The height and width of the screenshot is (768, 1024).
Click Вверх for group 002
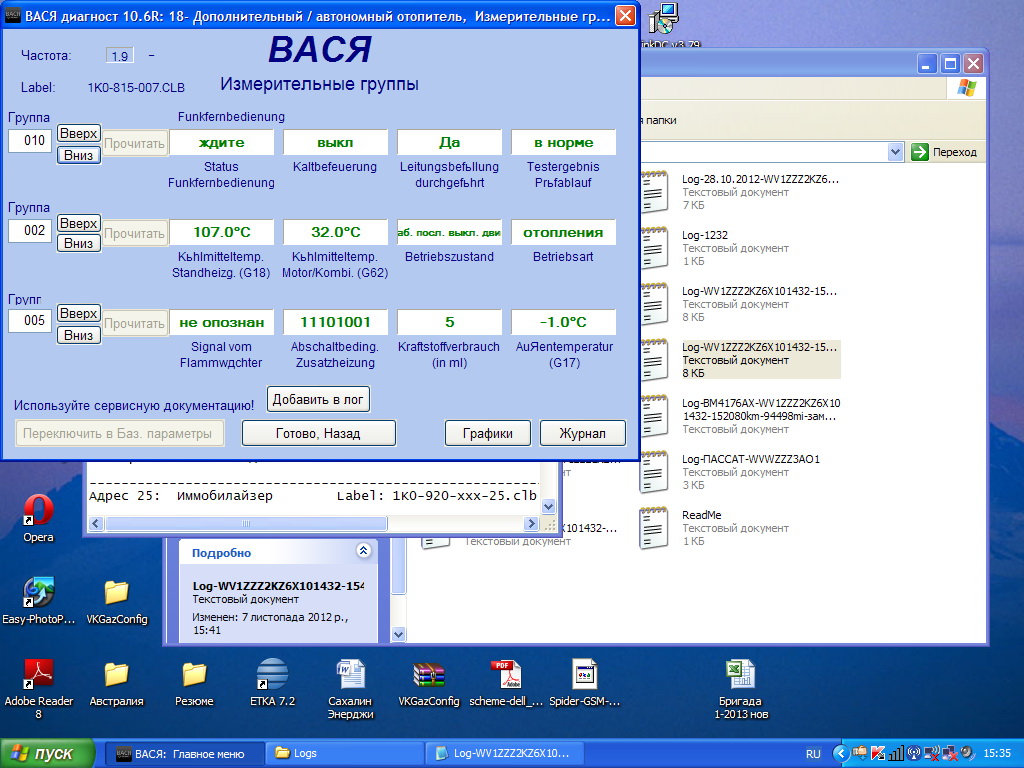tap(78, 223)
